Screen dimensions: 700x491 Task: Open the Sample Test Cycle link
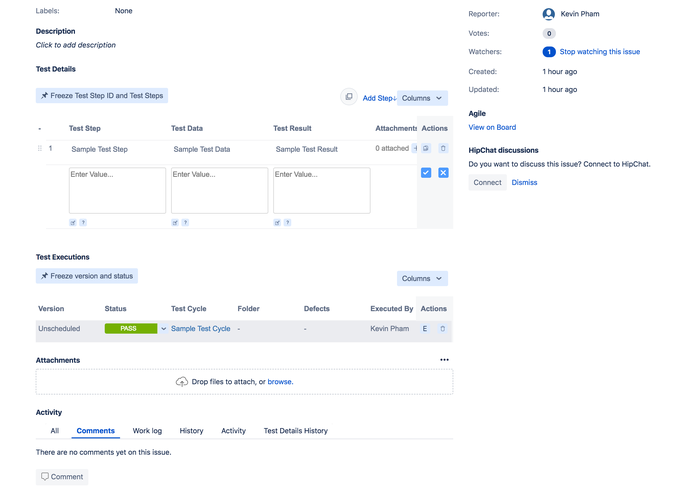tap(200, 329)
